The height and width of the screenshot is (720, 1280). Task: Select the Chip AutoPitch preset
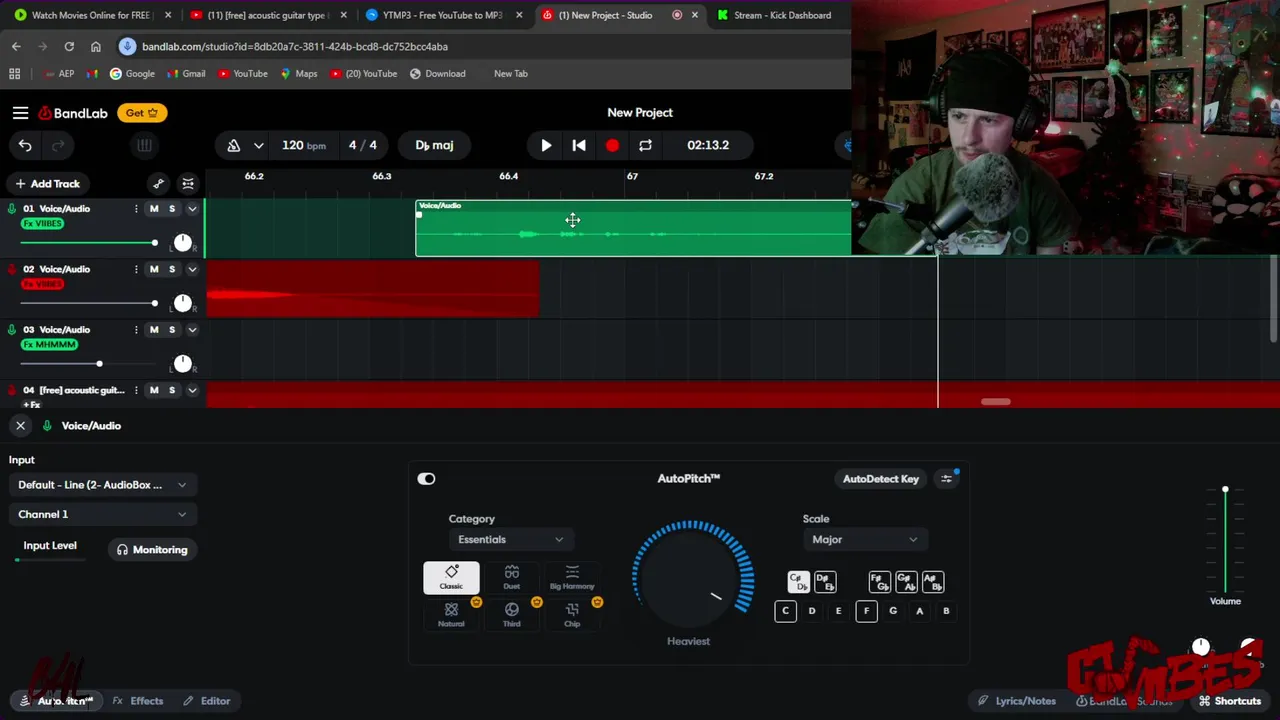(x=572, y=615)
